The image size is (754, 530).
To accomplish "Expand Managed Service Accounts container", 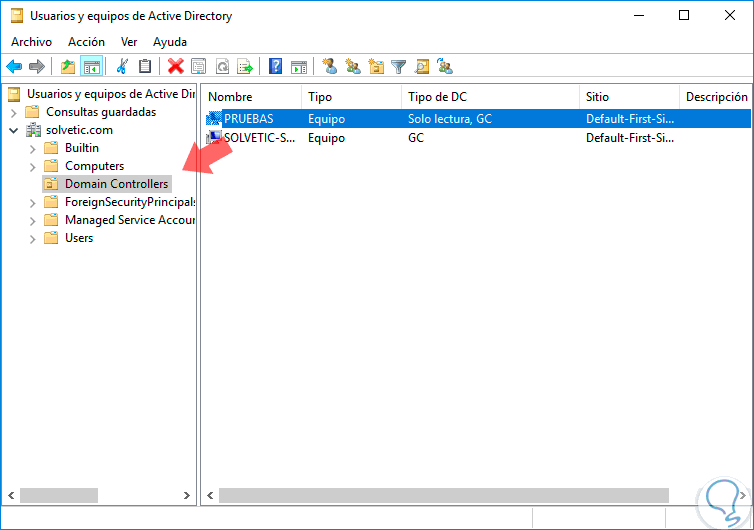I will coord(32,221).
